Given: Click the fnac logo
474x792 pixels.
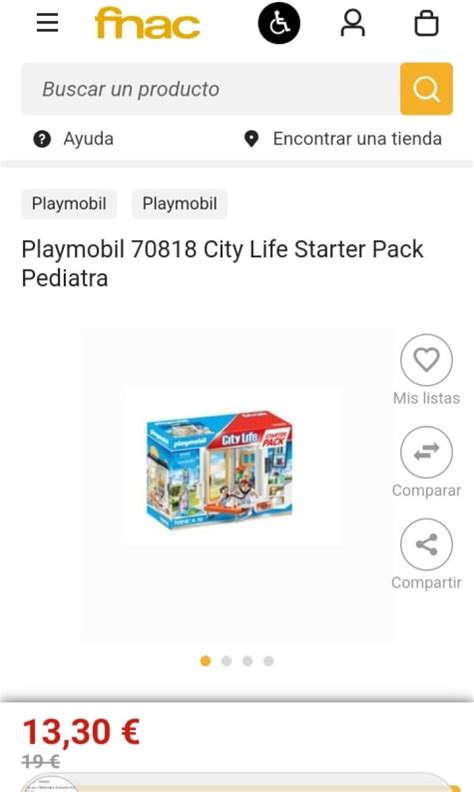Looking at the screenshot, I should pyautogui.click(x=147, y=23).
